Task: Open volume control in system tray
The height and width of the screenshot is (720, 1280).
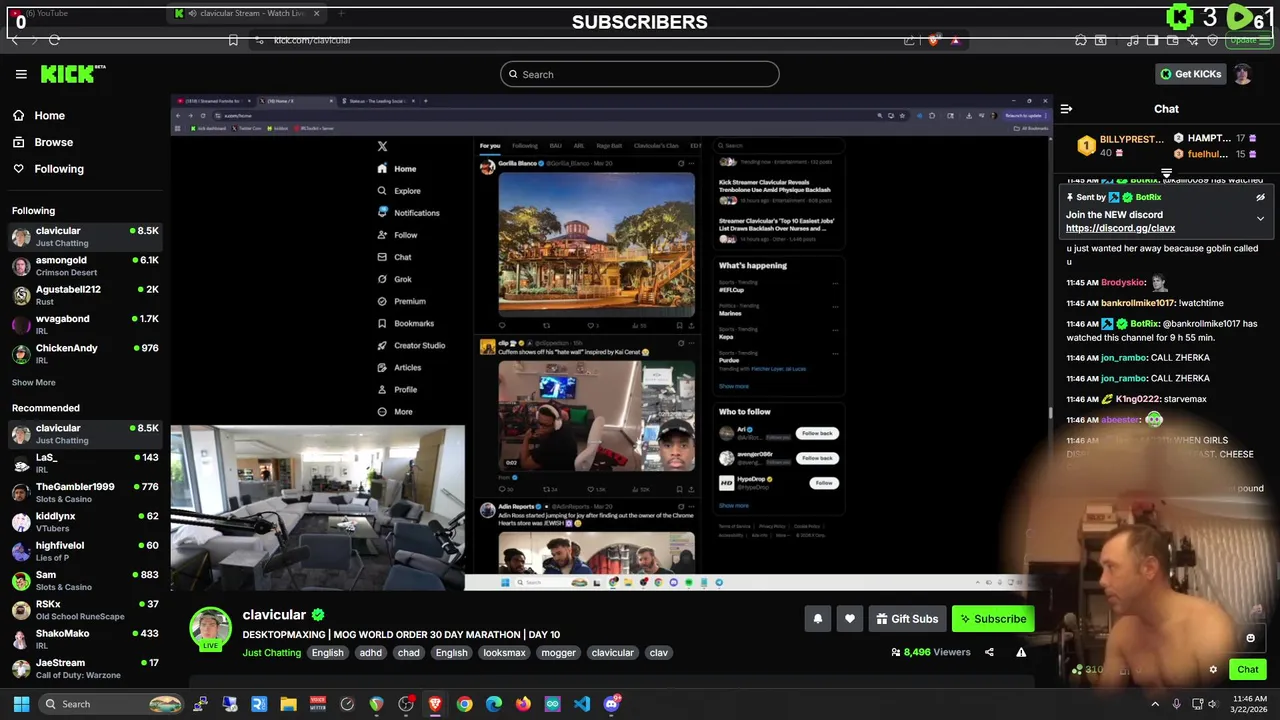Action: 1213,704
